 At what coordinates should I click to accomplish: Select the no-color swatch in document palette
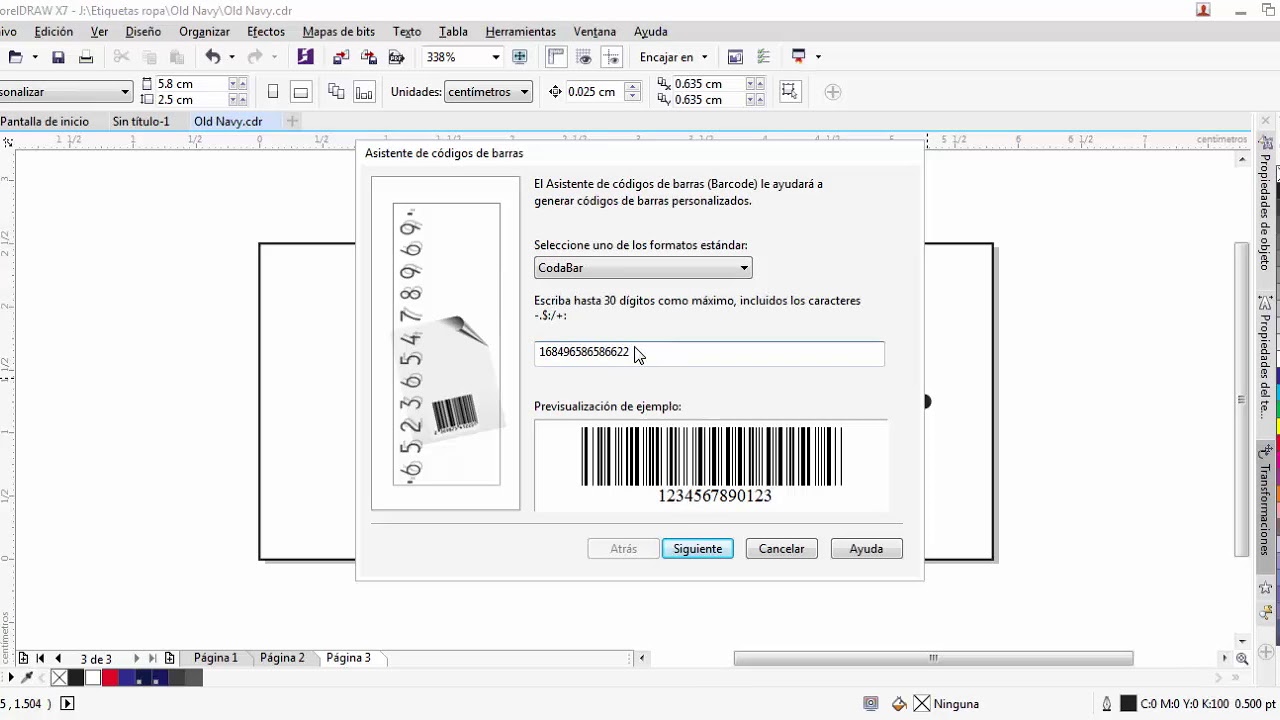click(59, 678)
